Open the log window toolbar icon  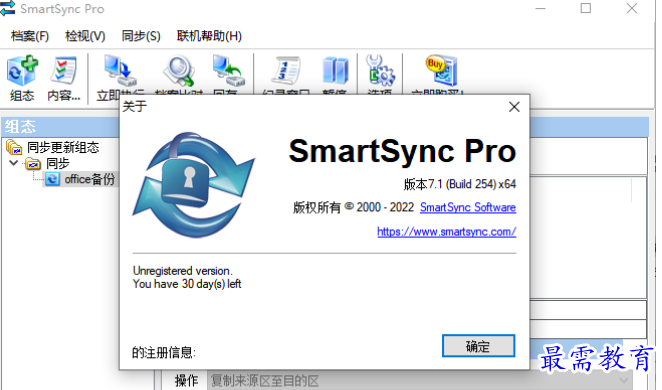[286, 70]
